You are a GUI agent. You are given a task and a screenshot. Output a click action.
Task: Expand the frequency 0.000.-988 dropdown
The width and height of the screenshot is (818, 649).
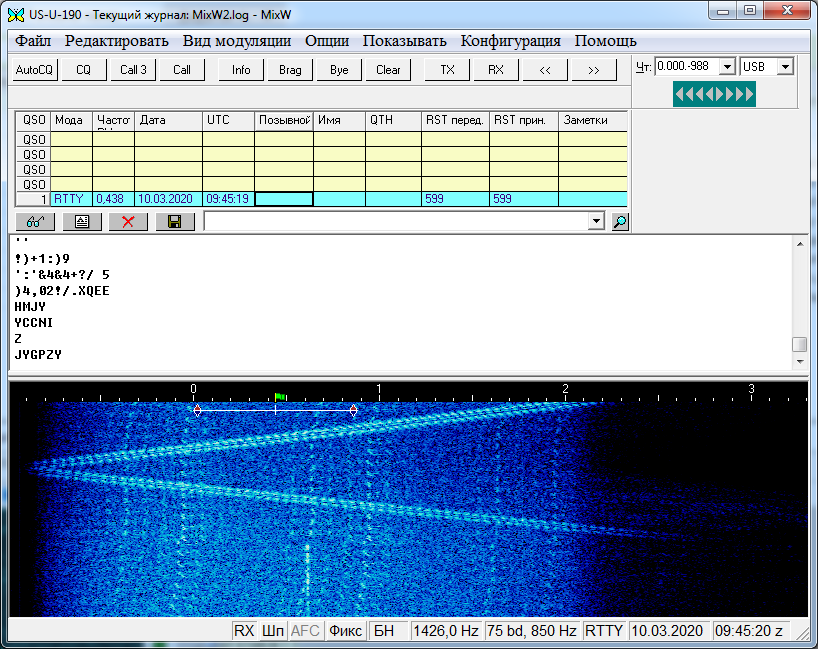coord(727,67)
